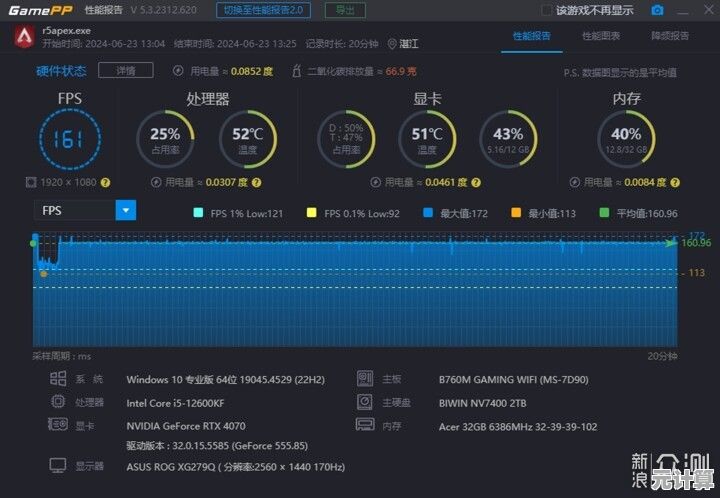Click the help icon beside 1920 × 1080
The width and height of the screenshot is (720, 498).
point(105,183)
